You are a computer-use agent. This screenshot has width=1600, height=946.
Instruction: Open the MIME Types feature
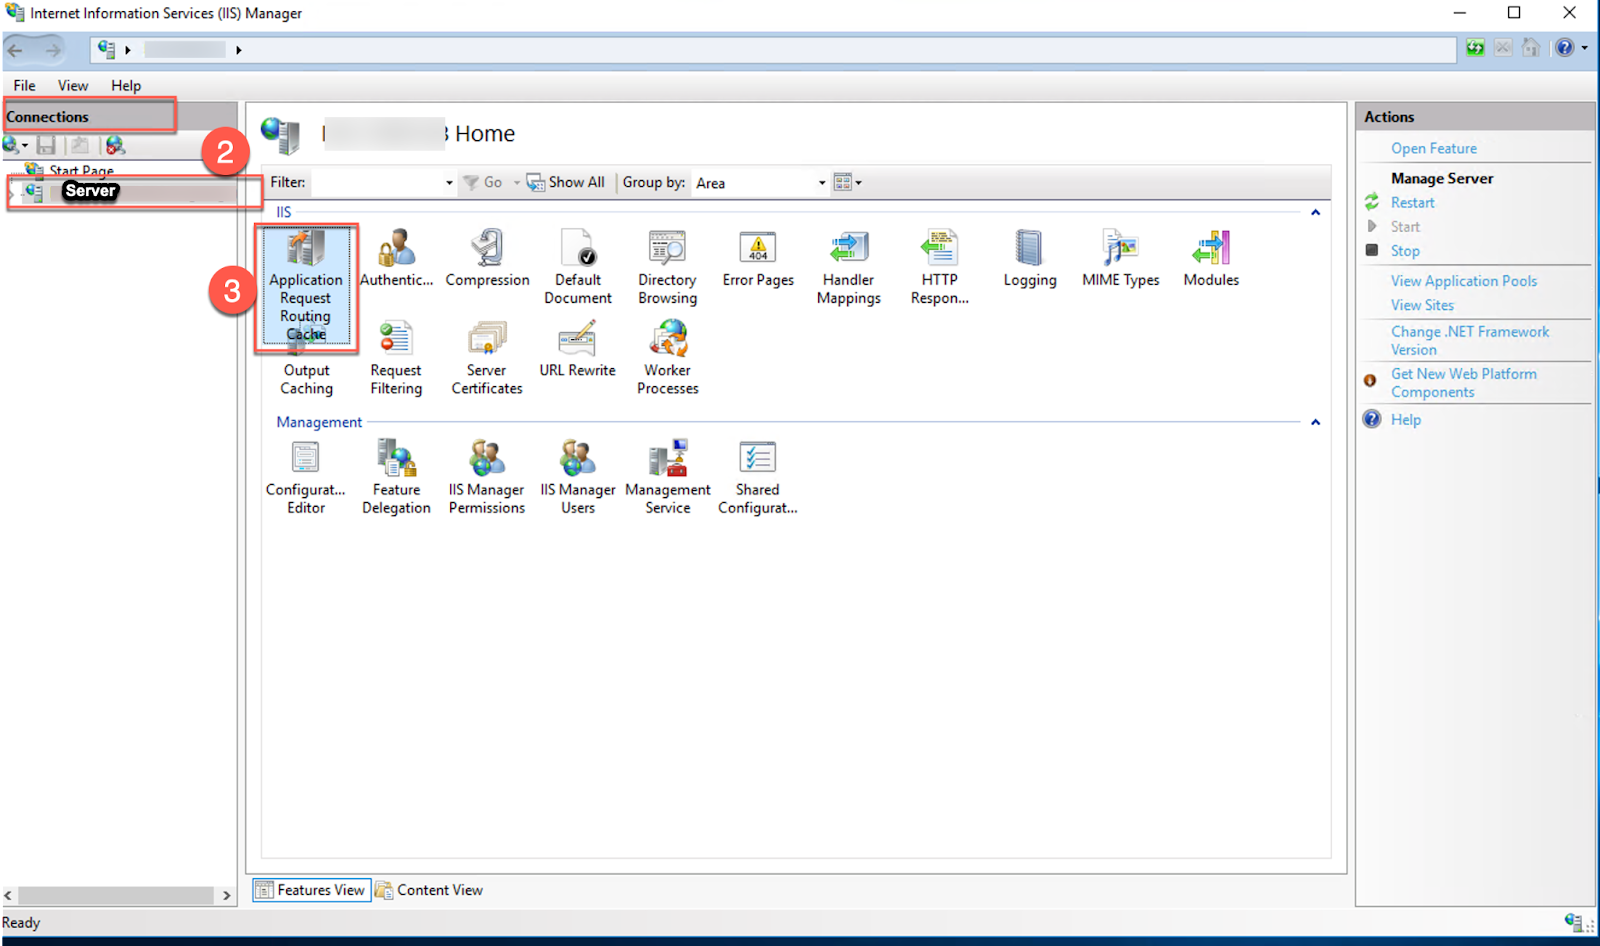1121,259
